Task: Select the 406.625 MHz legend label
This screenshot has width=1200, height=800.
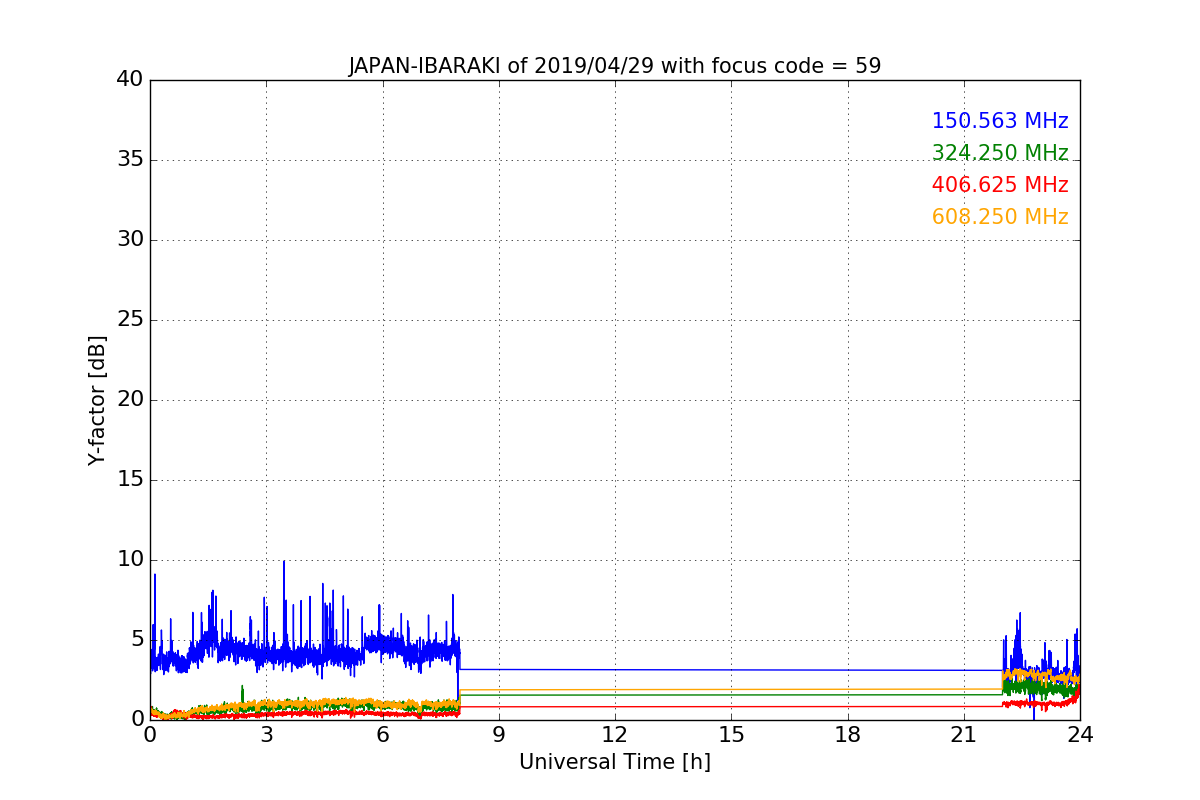Action: [1000, 185]
